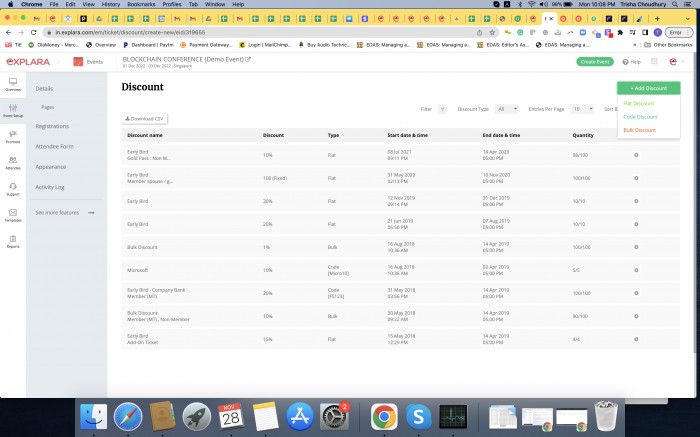Open the Promote sidebar icon
This screenshot has width=700, height=437.
click(x=13, y=136)
